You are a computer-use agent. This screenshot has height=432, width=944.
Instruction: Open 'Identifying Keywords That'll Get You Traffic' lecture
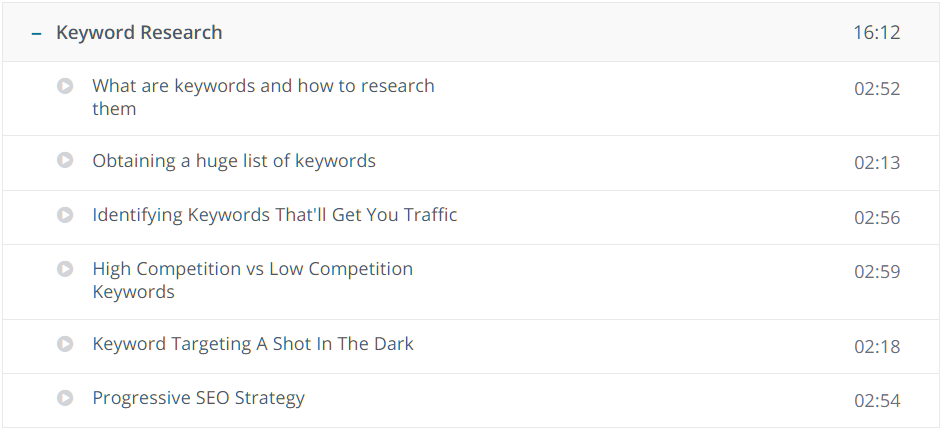275,215
